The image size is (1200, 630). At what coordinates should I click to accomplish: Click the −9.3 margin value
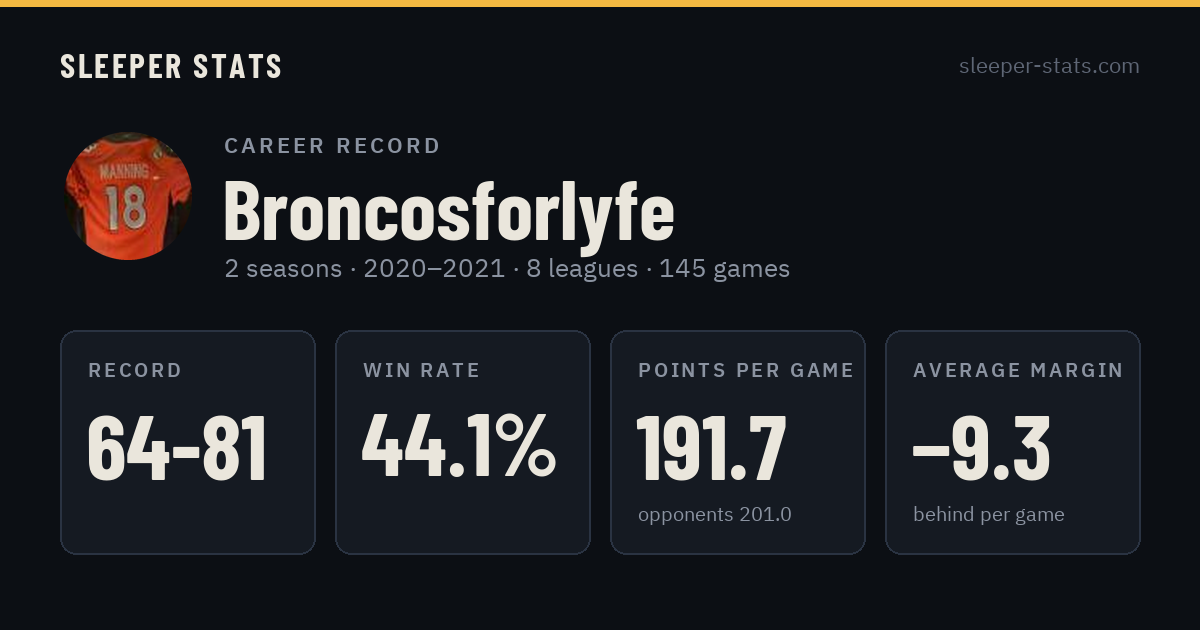coord(981,449)
